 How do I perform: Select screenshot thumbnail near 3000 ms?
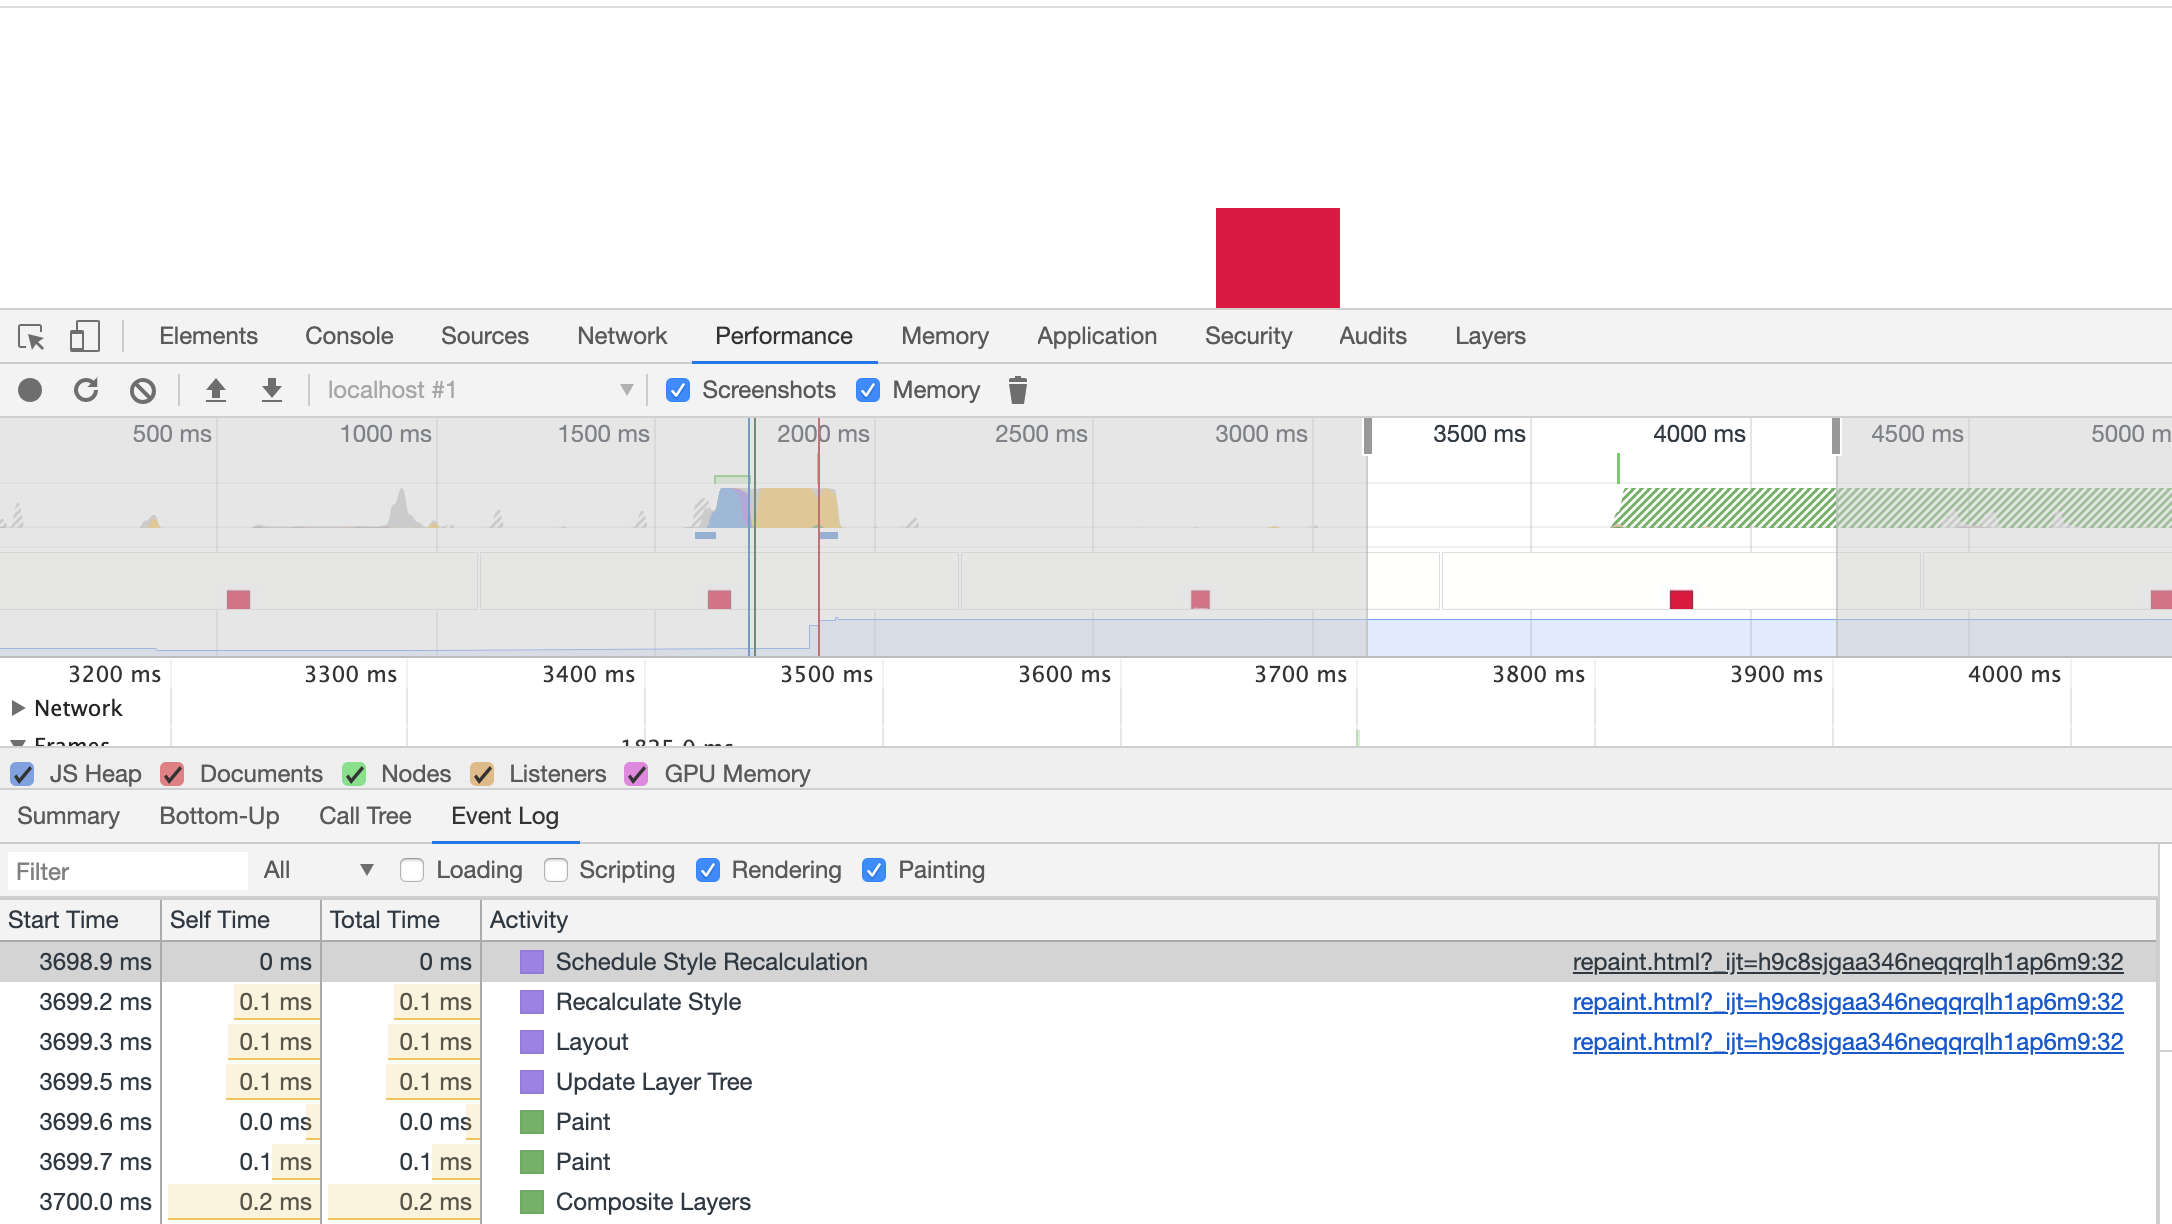[1200, 599]
